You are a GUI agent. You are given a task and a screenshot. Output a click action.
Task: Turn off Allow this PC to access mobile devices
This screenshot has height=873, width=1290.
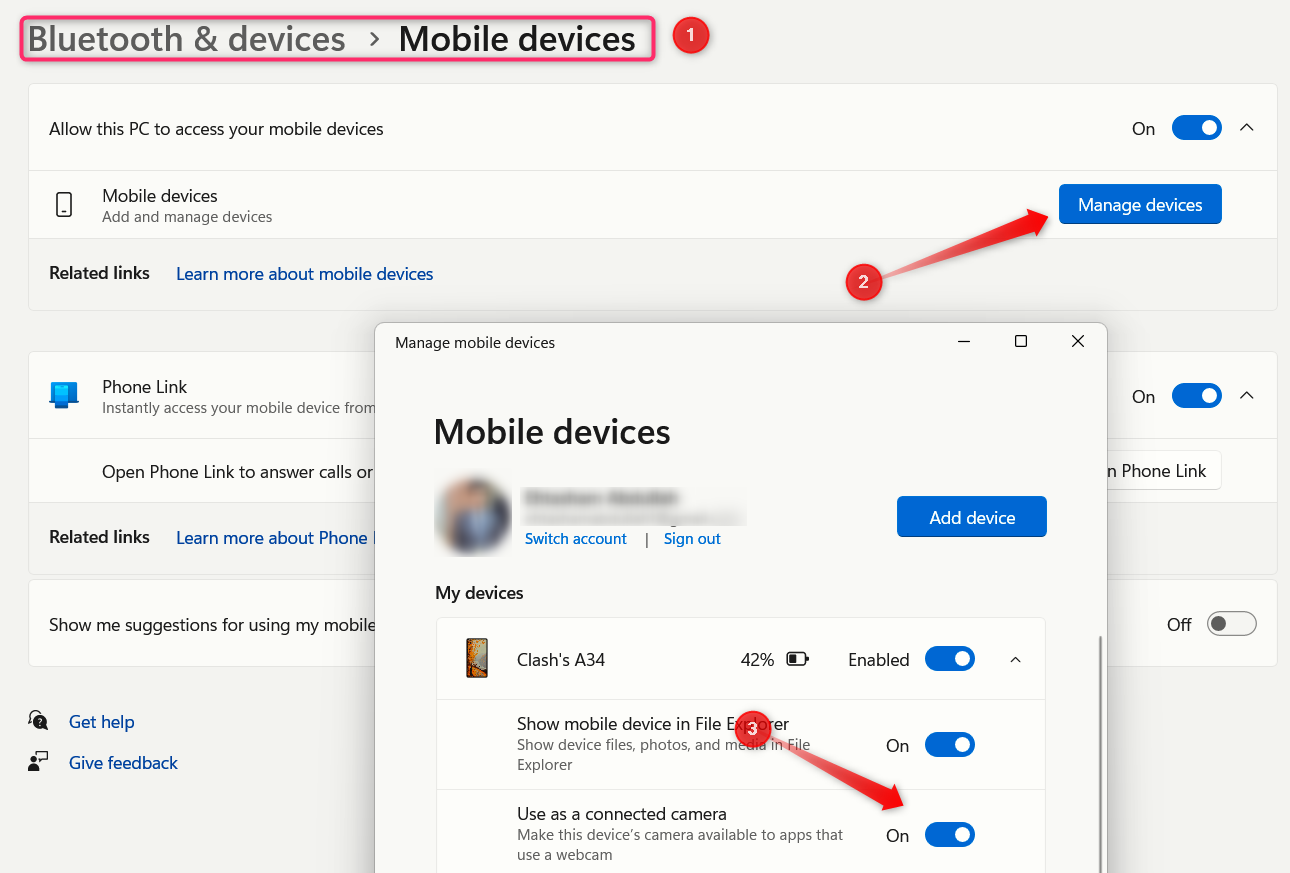1197,128
